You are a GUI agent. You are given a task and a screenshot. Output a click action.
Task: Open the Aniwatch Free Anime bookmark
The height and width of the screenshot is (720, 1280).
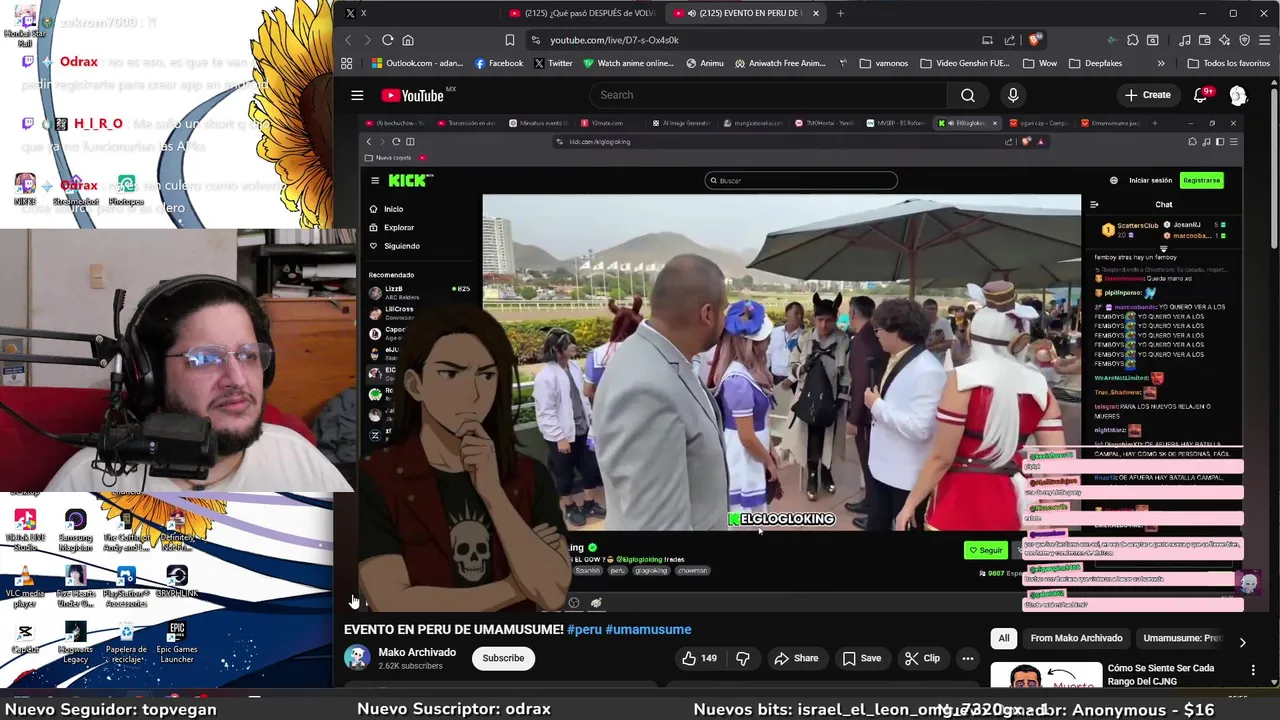(x=782, y=63)
